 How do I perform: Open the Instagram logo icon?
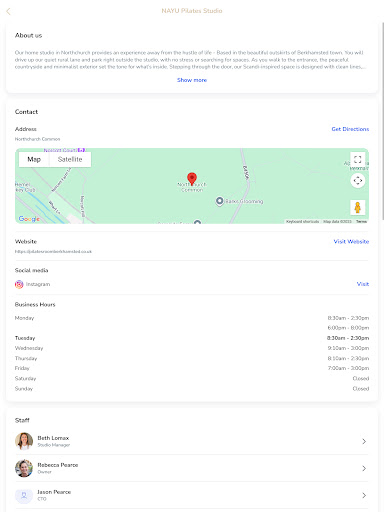coord(19,284)
